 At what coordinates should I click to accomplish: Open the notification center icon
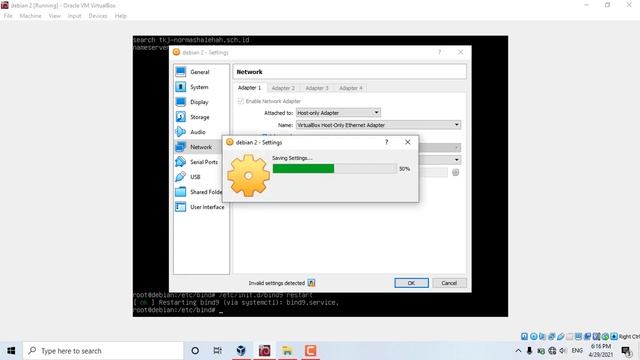pos(626,351)
